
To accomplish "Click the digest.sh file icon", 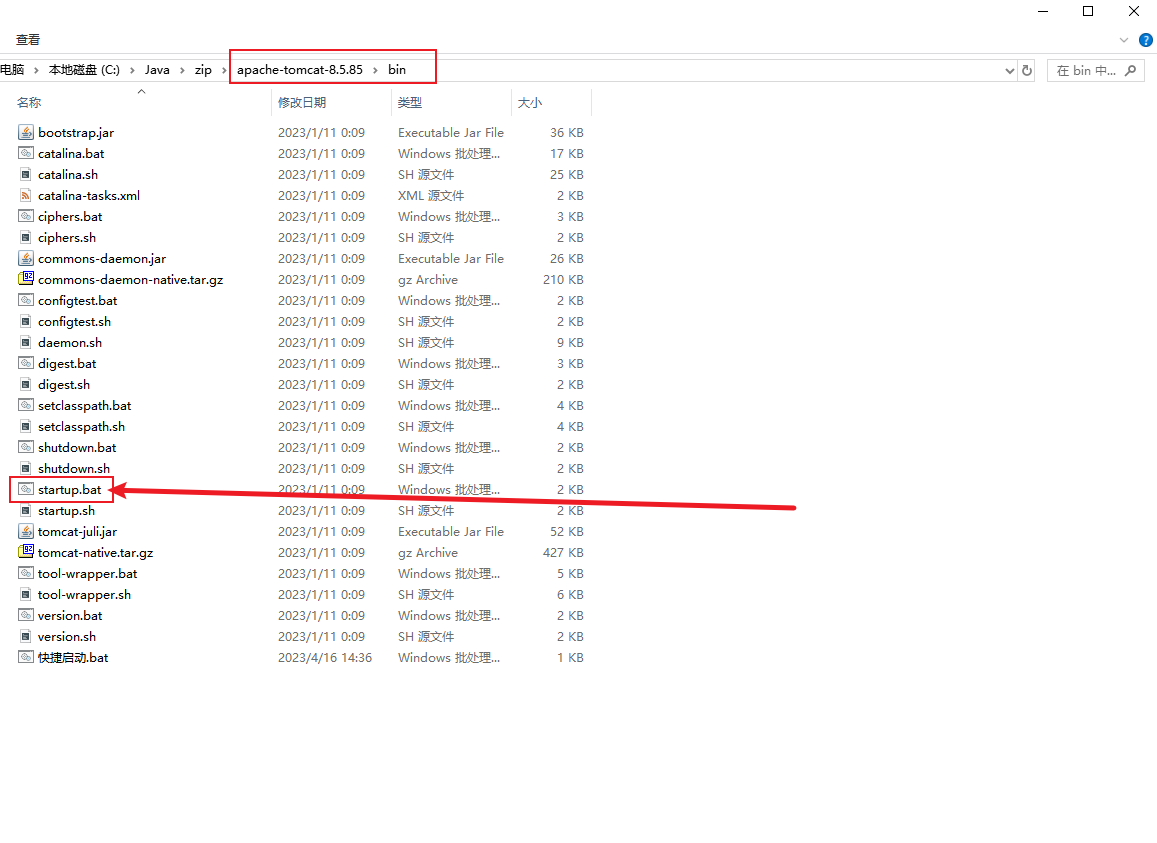I will tap(26, 385).
